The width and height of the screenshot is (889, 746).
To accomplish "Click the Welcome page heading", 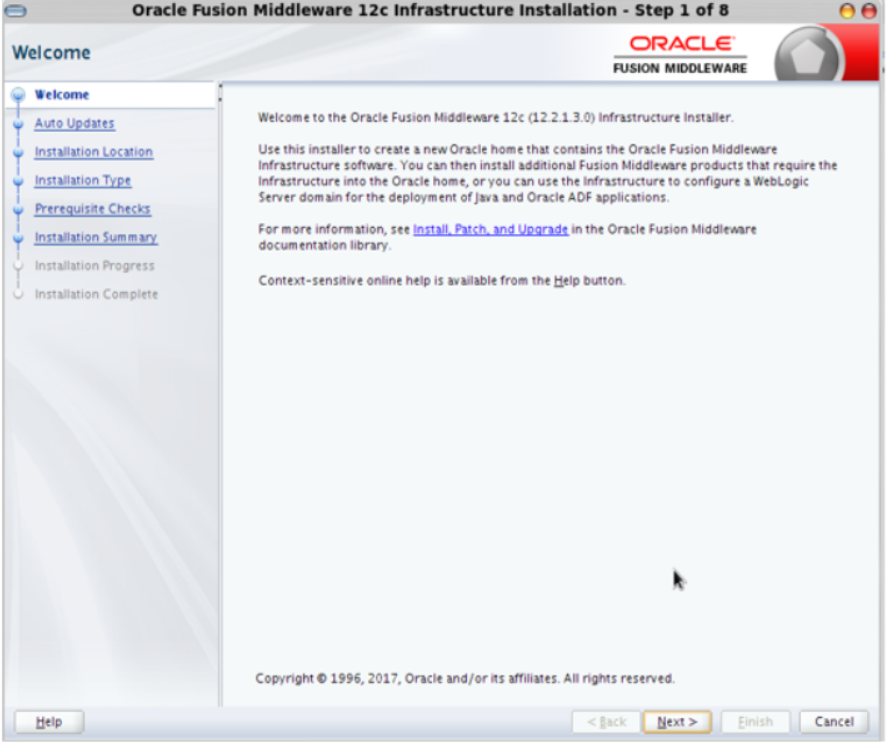I will [x=51, y=53].
